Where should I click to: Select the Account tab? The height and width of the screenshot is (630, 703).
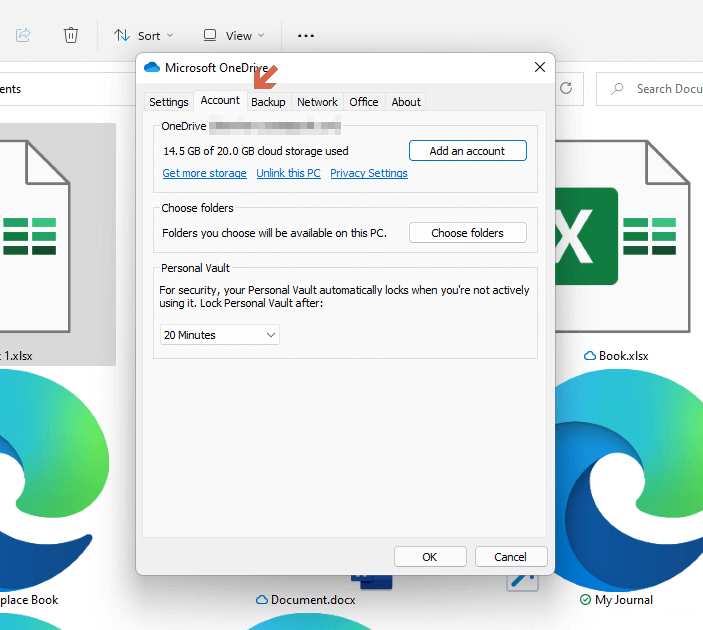220,100
